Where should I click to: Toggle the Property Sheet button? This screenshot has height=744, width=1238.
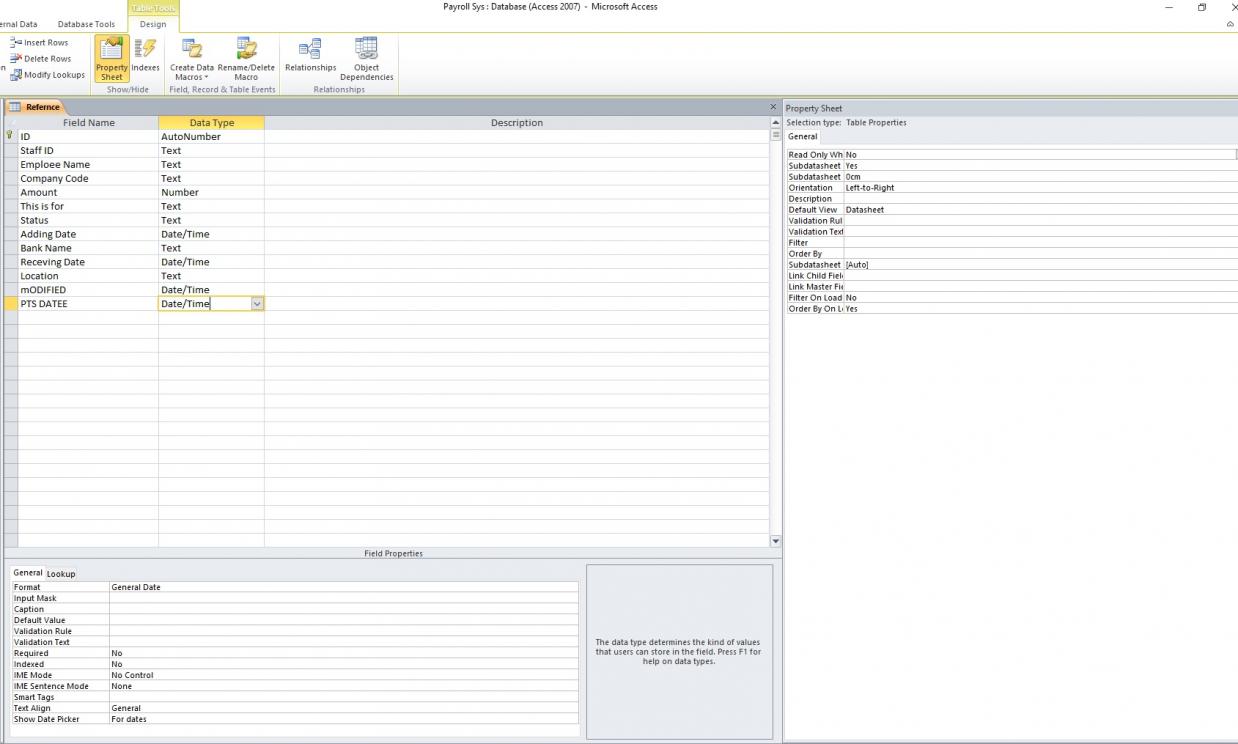pos(112,59)
